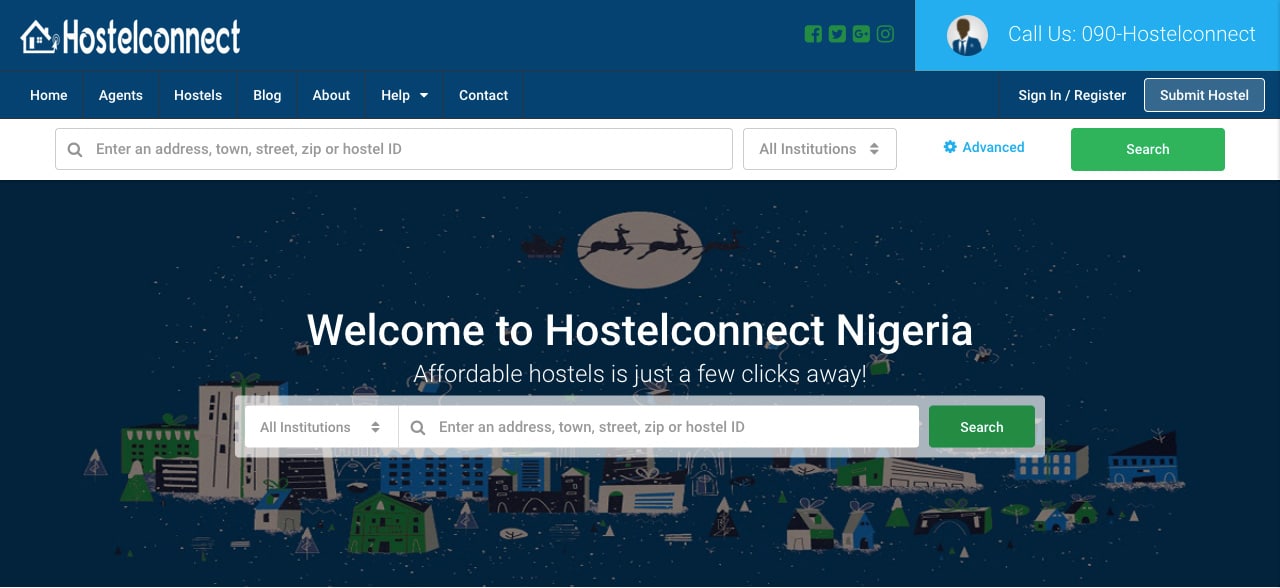Open the Google Plus social icon
The width and height of the screenshot is (1280, 588).
[861, 34]
